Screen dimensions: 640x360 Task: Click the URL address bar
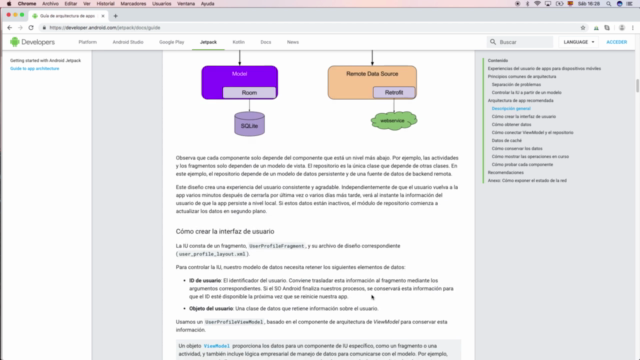[310, 28]
